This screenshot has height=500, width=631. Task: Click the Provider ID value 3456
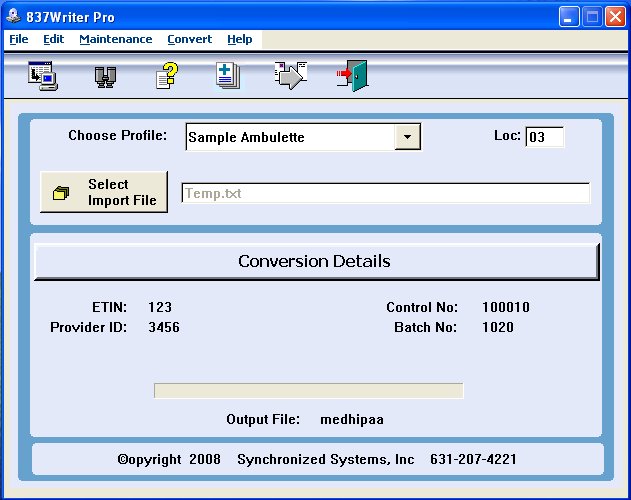pos(164,327)
